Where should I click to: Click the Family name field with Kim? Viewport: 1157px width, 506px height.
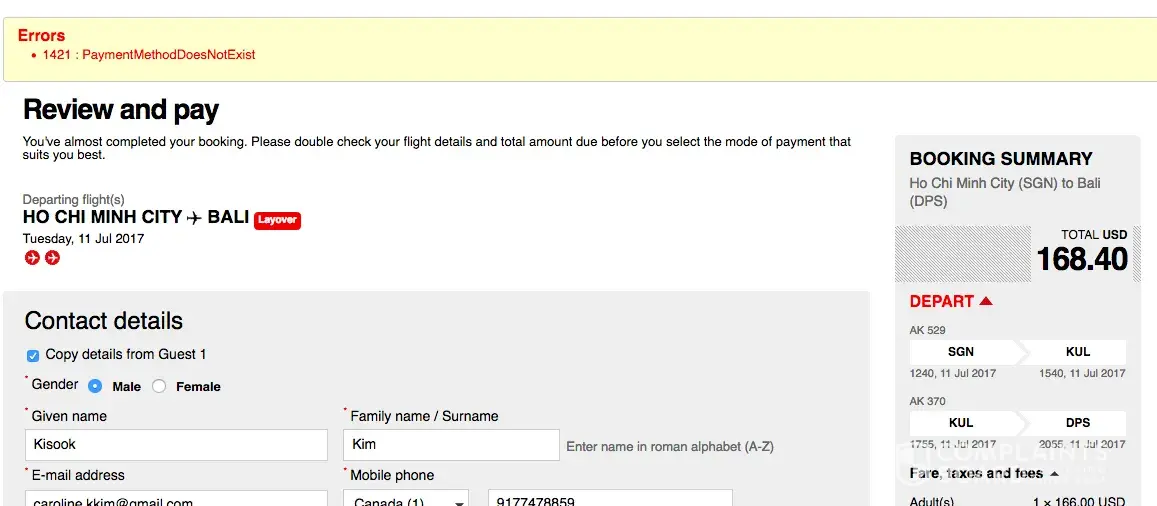pyautogui.click(x=451, y=445)
